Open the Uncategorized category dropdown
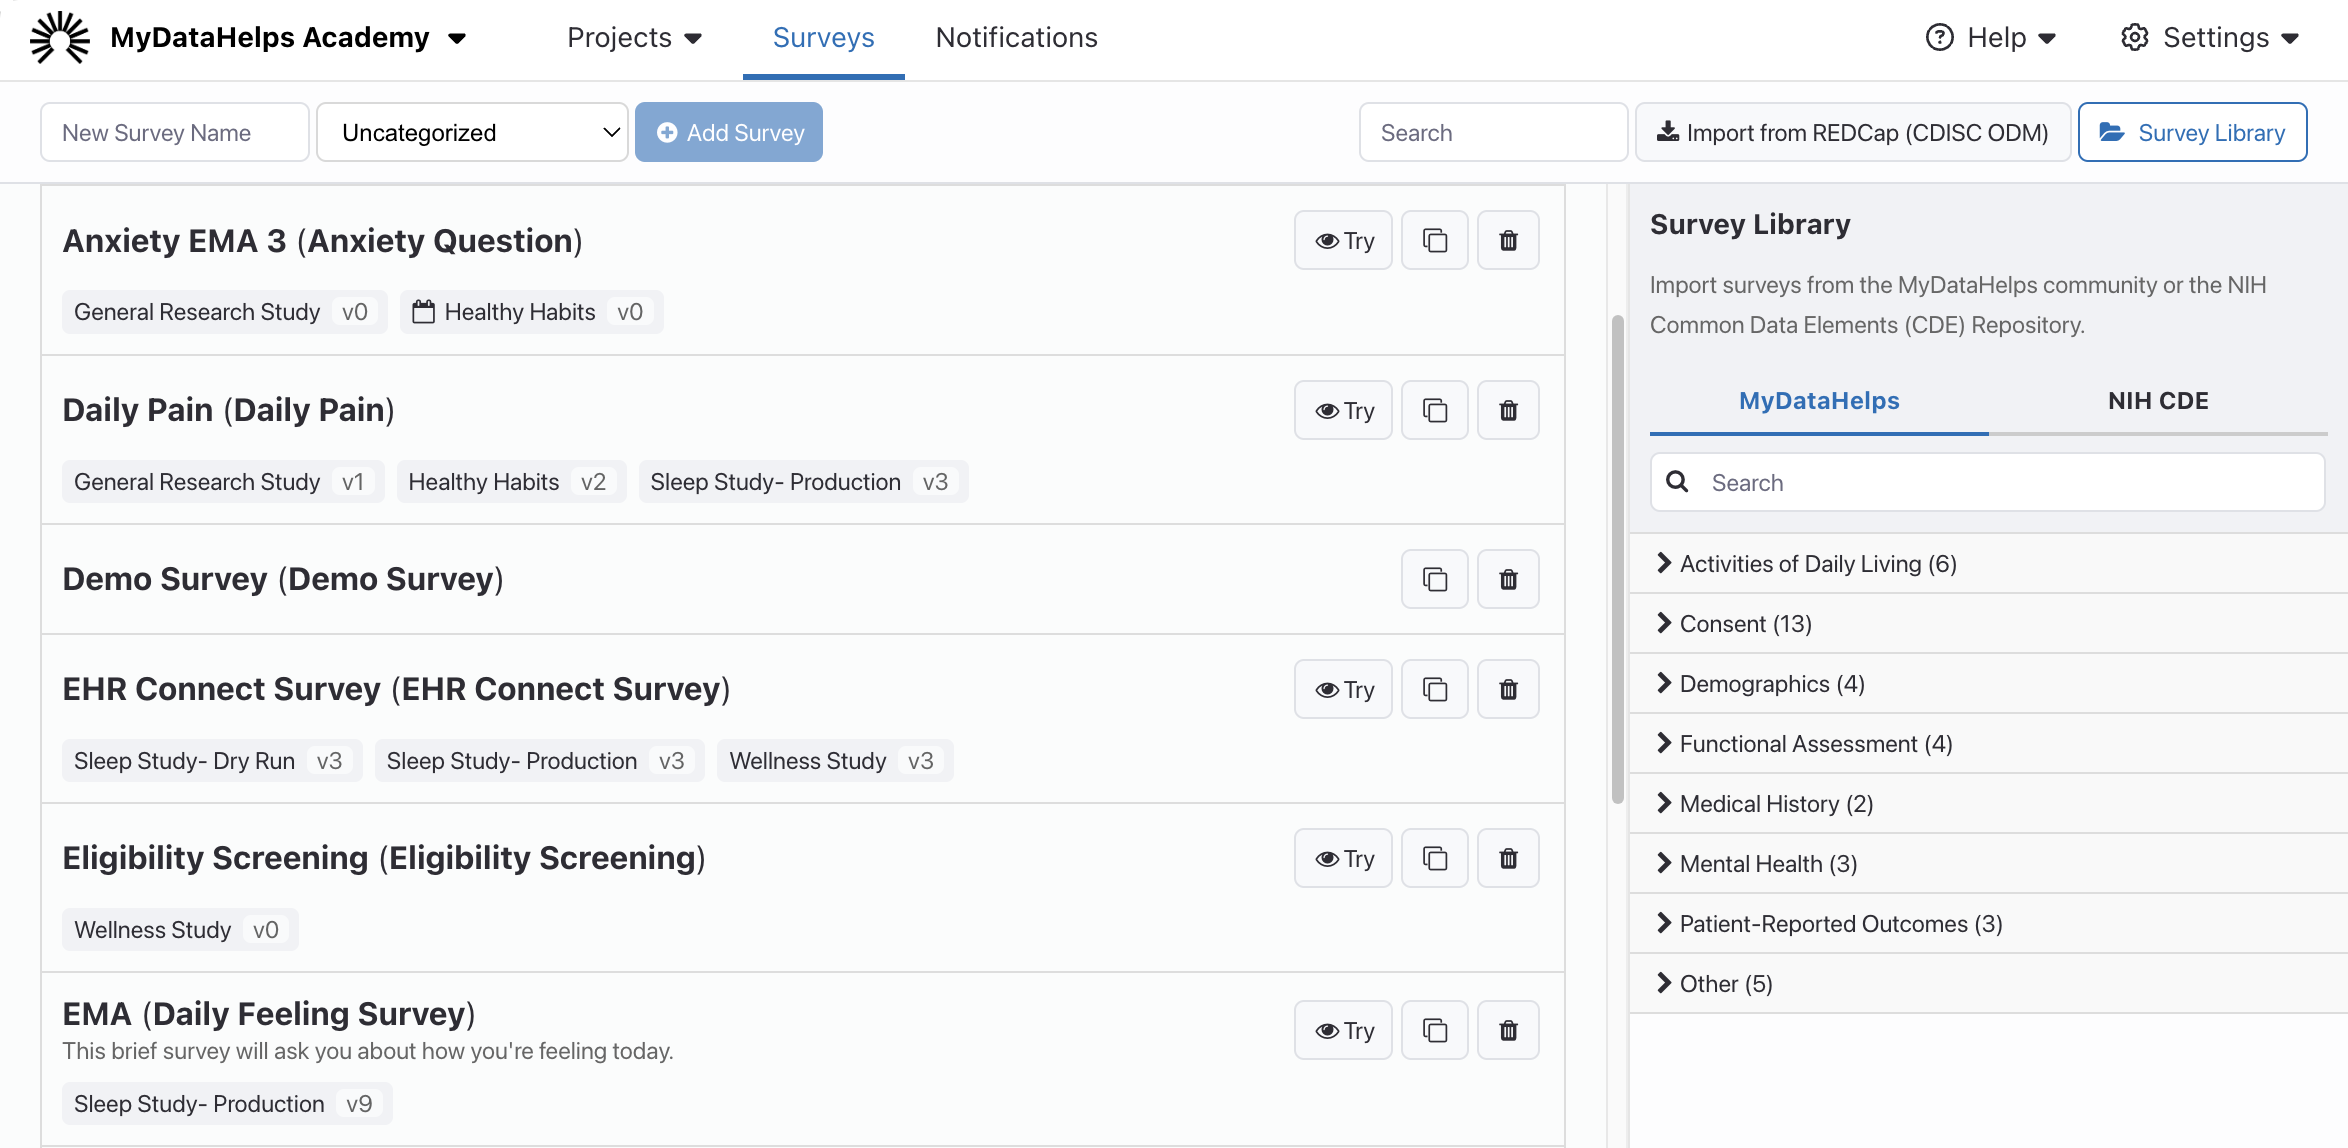The image size is (2348, 1148). click(x=472, y=132)
